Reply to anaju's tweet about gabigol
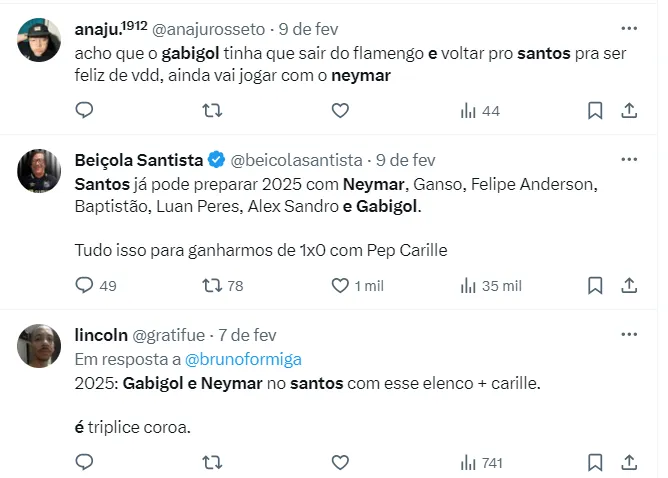Image resolution: width=668 pixels, height=478 pixels. pos(84,110)
